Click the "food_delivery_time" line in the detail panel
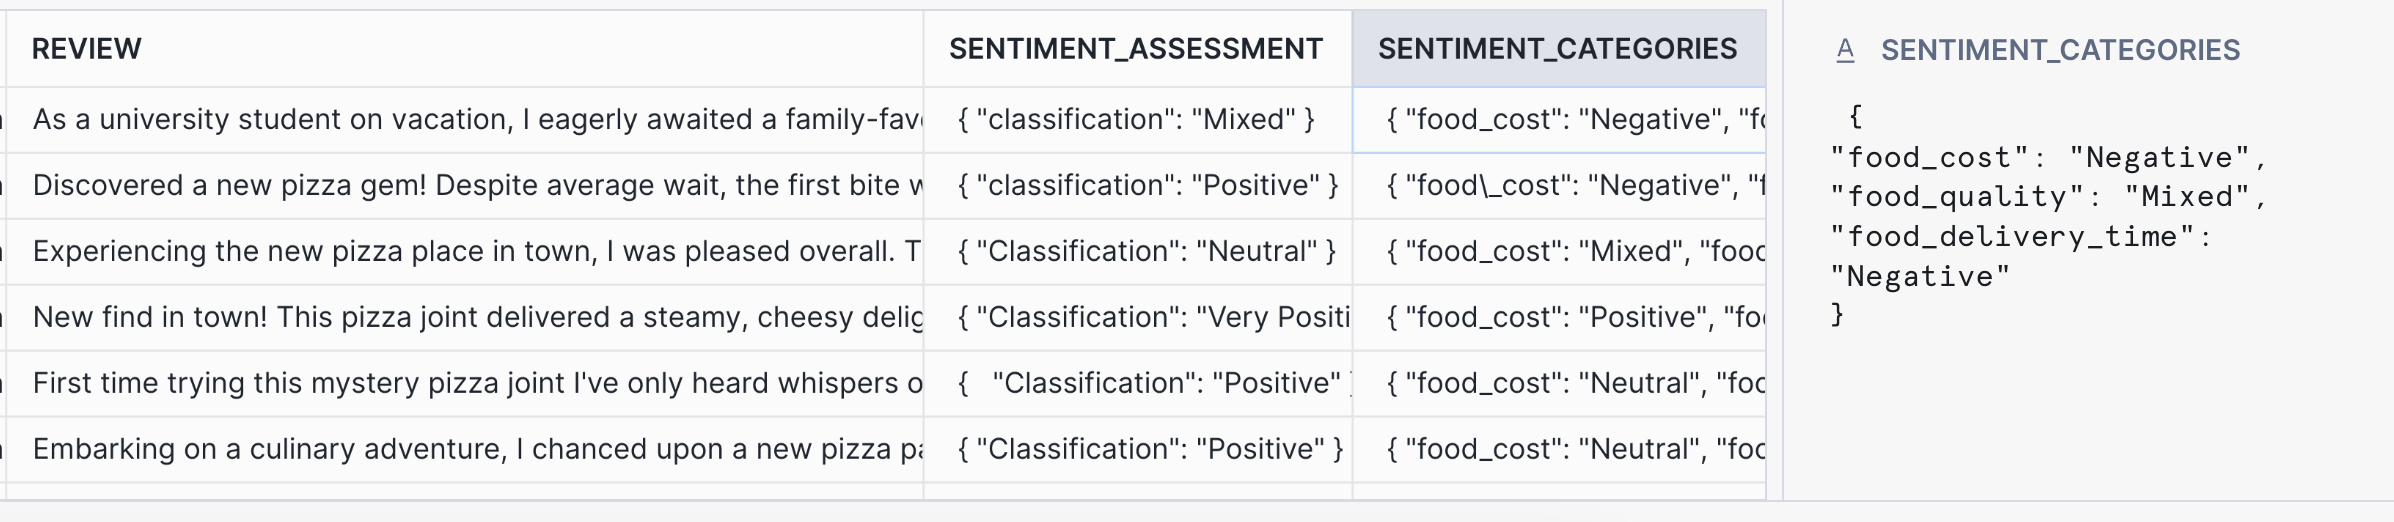Viewport: 2394px width, 522px height. [x=2020, y=237]
